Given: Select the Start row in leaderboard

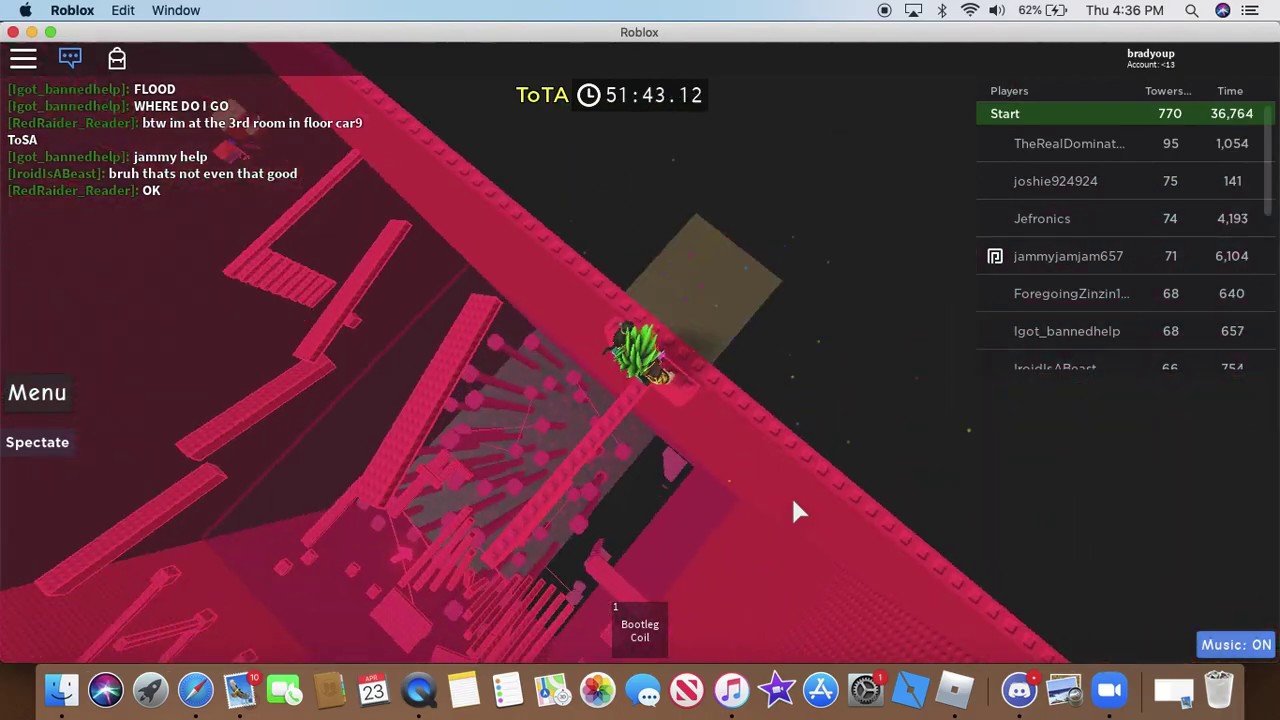Looking at the screenshot, I should coord(1120,114).
